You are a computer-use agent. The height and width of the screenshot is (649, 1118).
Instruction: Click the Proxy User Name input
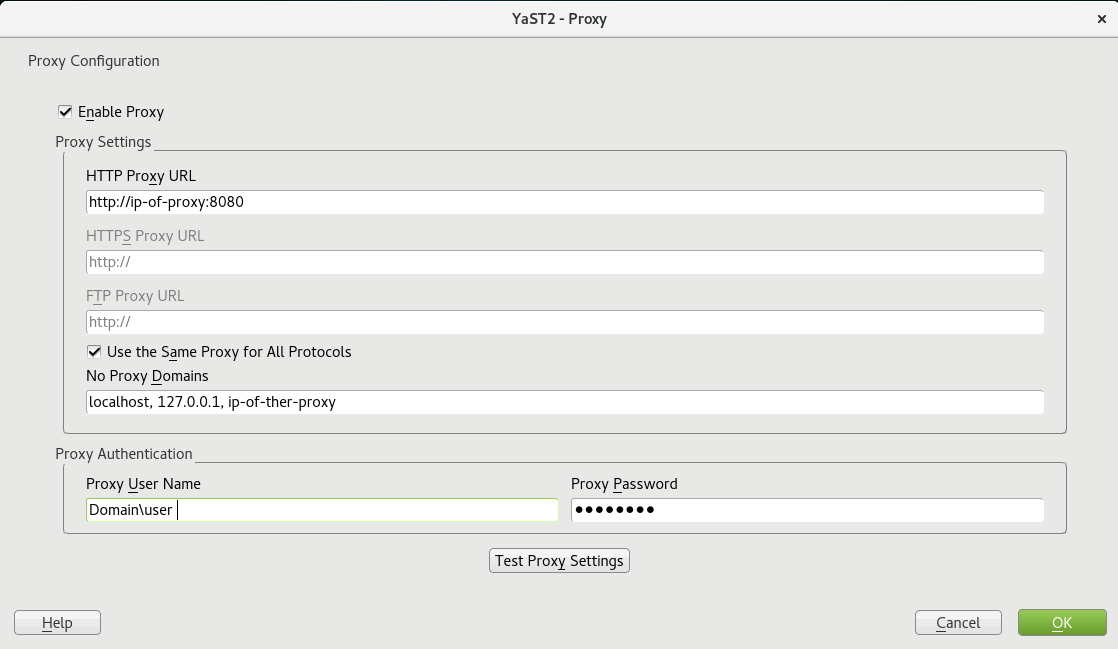[x=322, y=510]
